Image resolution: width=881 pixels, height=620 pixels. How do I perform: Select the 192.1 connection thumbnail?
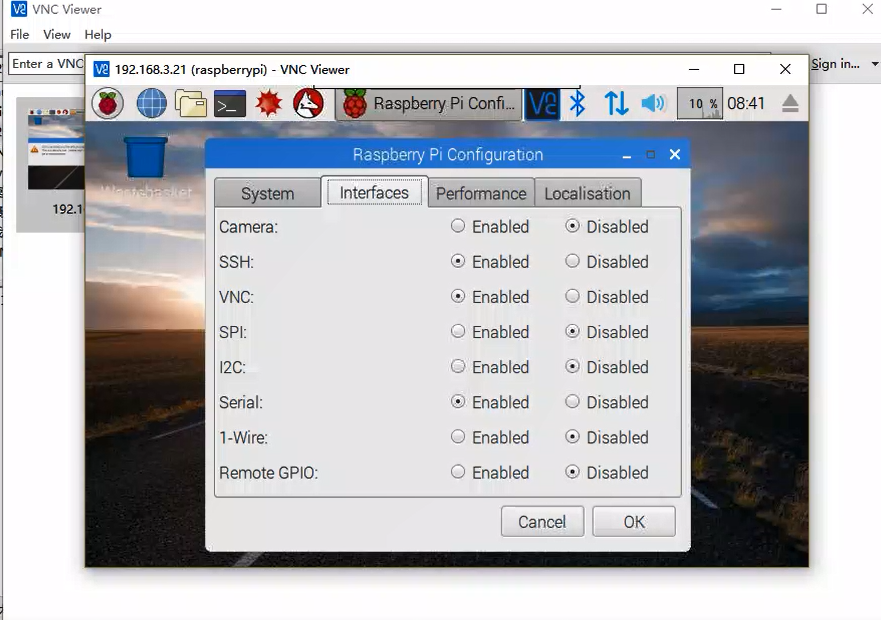point(51,165)
